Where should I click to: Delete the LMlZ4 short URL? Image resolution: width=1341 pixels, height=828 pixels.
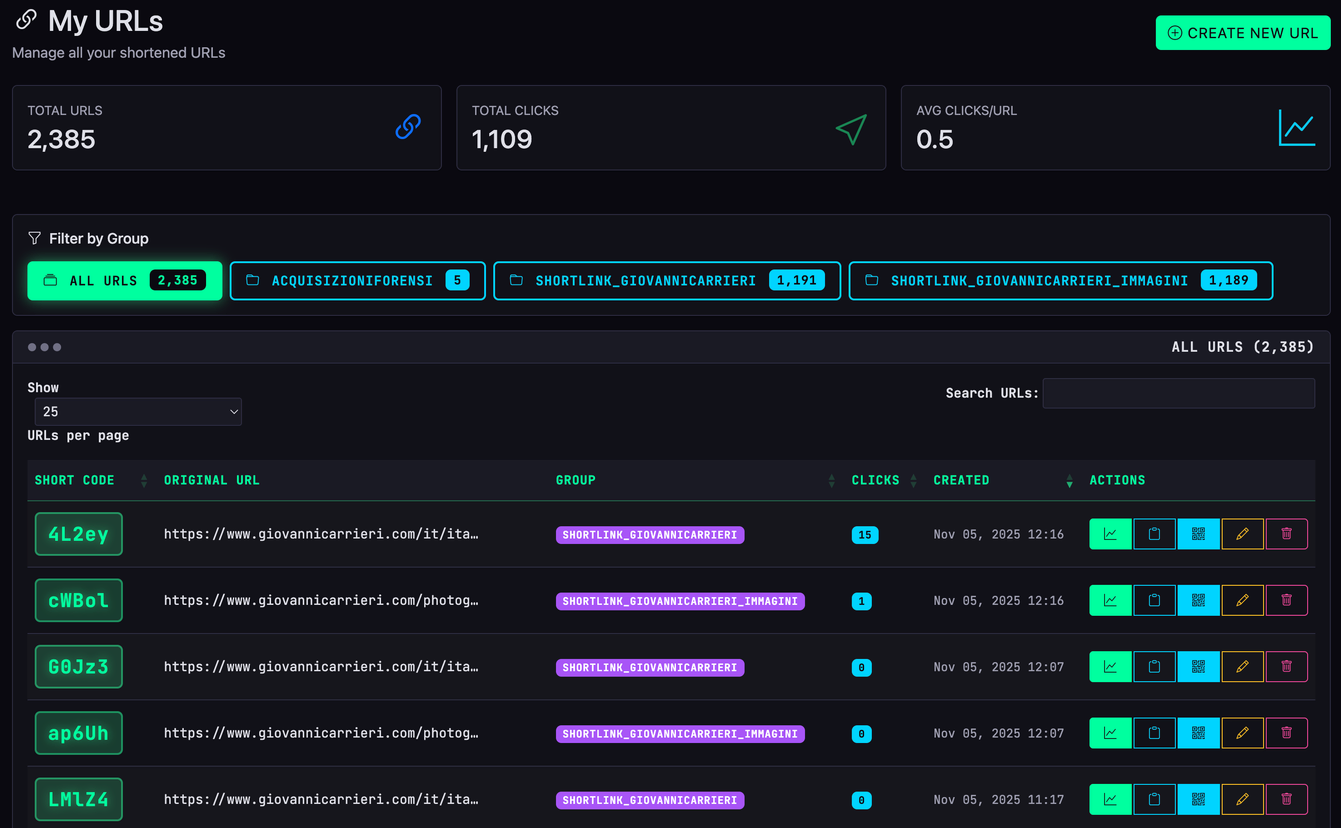1287,799
